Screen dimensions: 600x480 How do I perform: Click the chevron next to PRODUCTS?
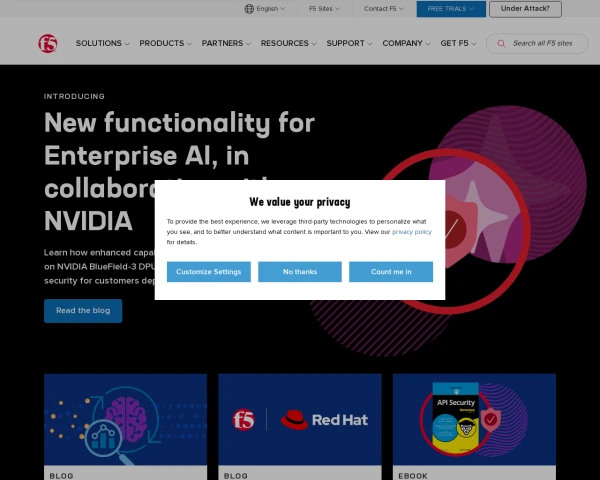[x=189, y=44]
